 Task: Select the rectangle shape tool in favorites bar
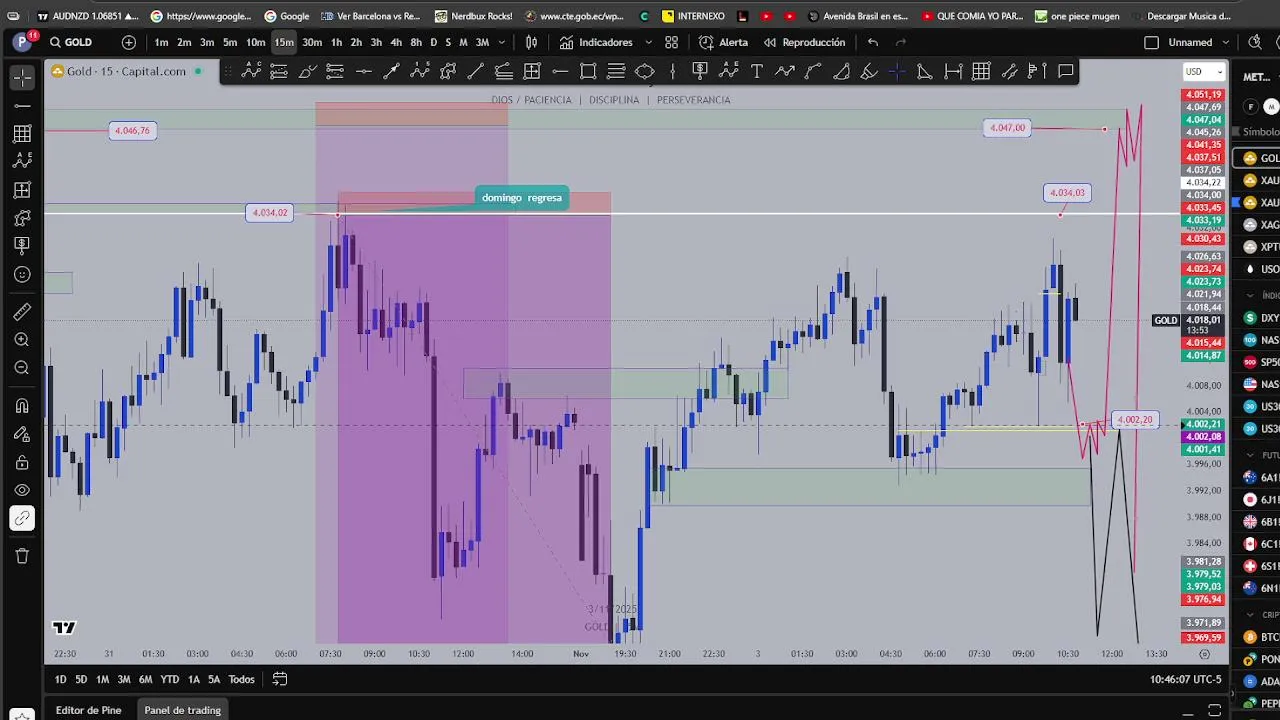tap(588, 71)
